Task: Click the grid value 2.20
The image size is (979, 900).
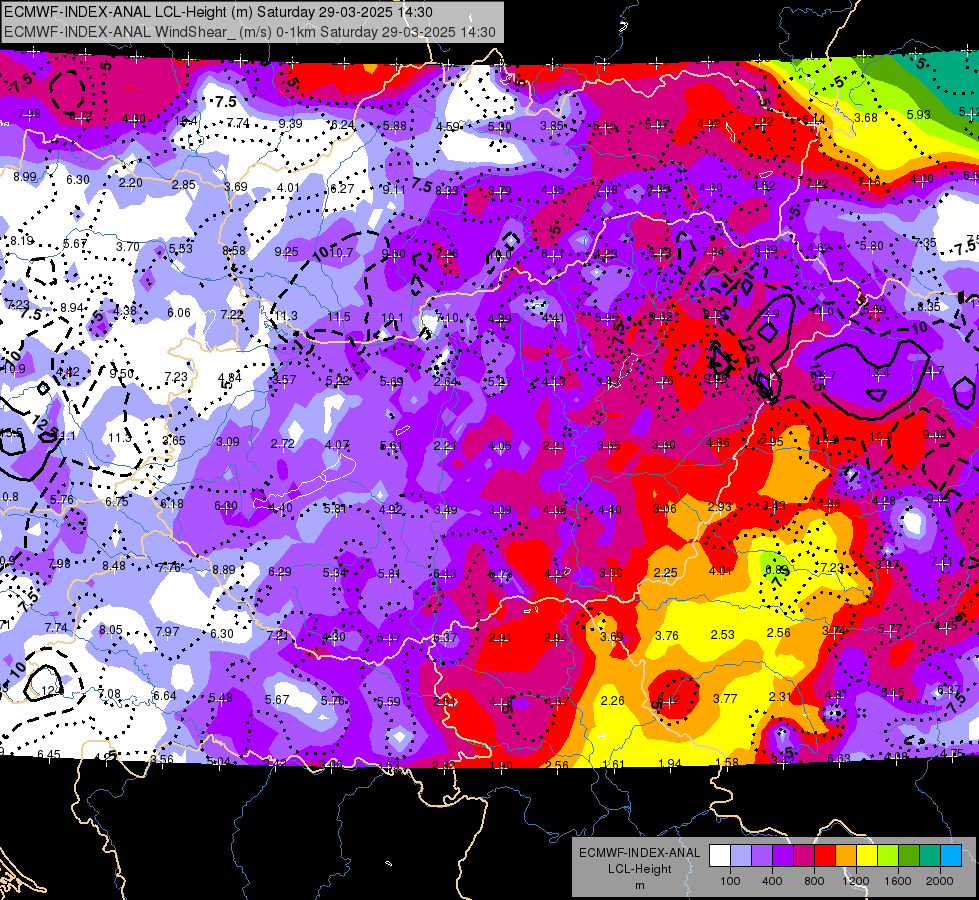Action: click(130, 182)
